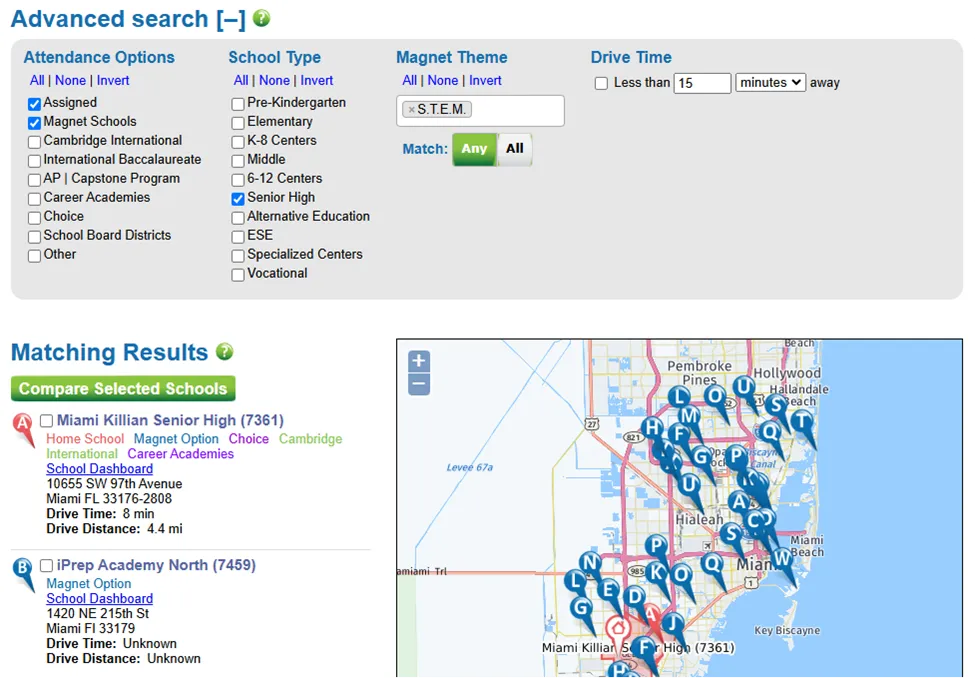This screenshot has height=679, width=979.
Task: Click the red home marker on map
Action: [618, 629]
